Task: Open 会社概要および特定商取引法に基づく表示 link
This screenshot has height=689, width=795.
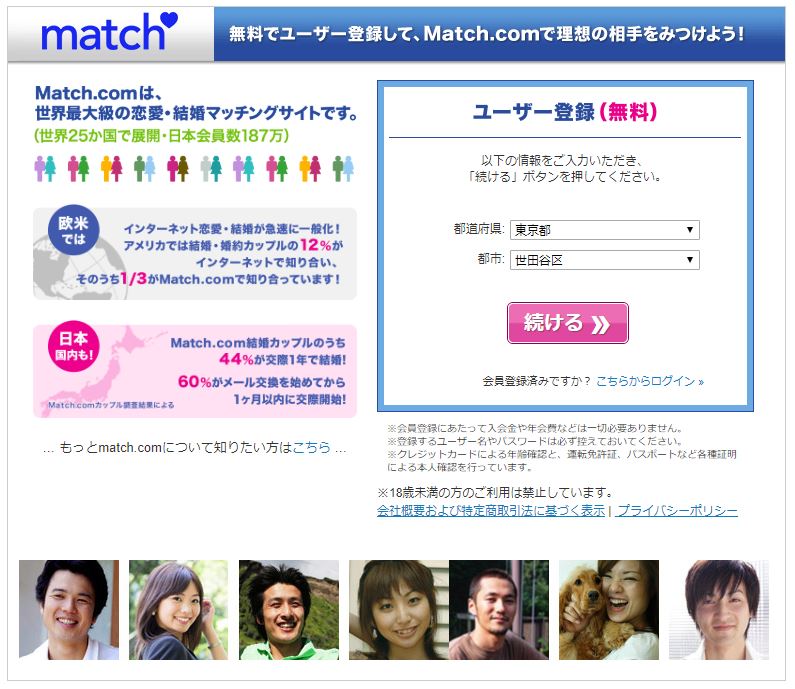Action: [x=491, y=511]
